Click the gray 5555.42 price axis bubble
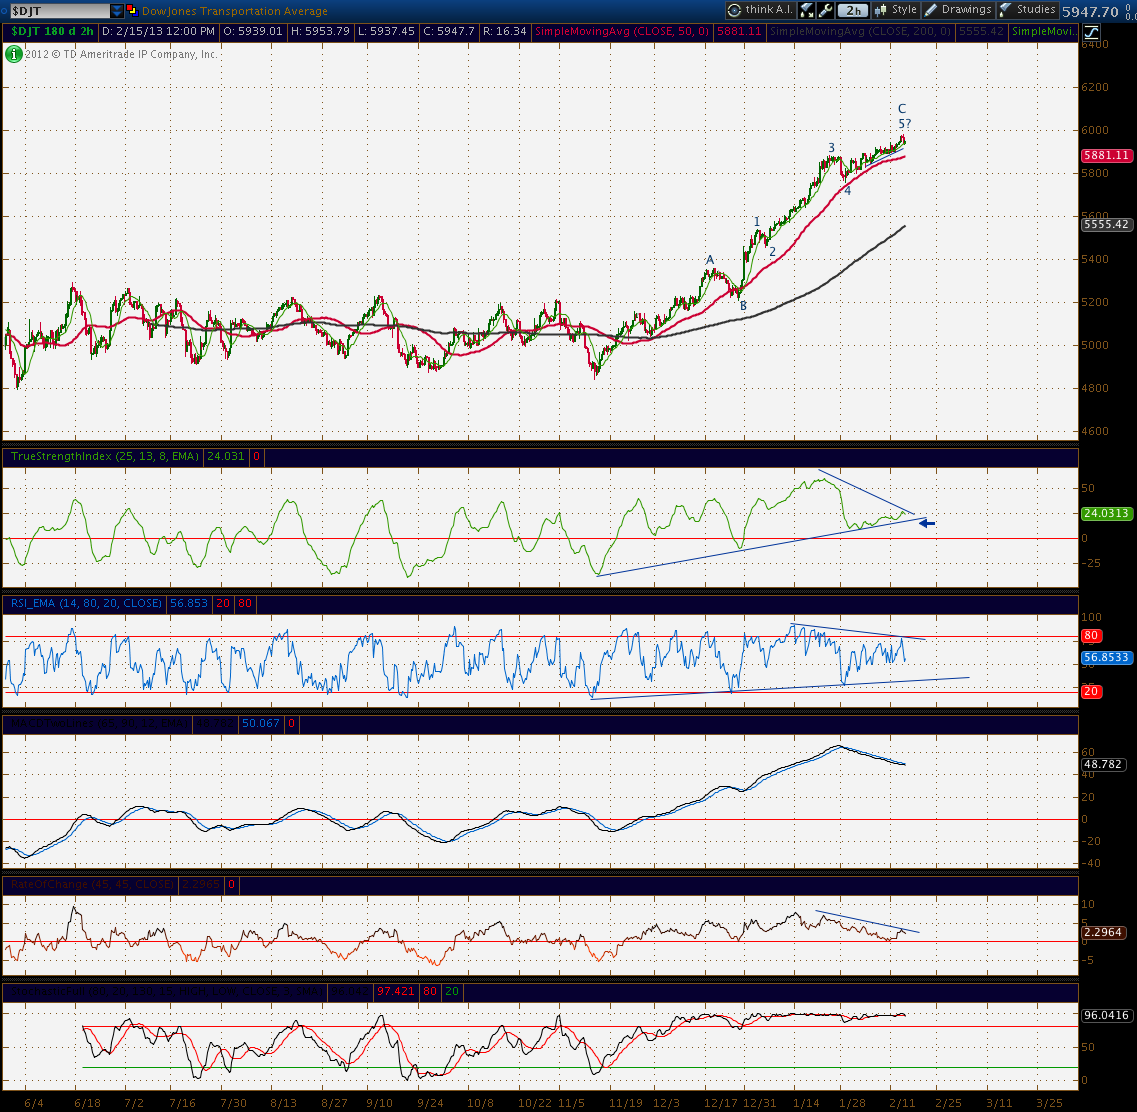Screen dimensions: 1137x1112 coord(1106,225)
